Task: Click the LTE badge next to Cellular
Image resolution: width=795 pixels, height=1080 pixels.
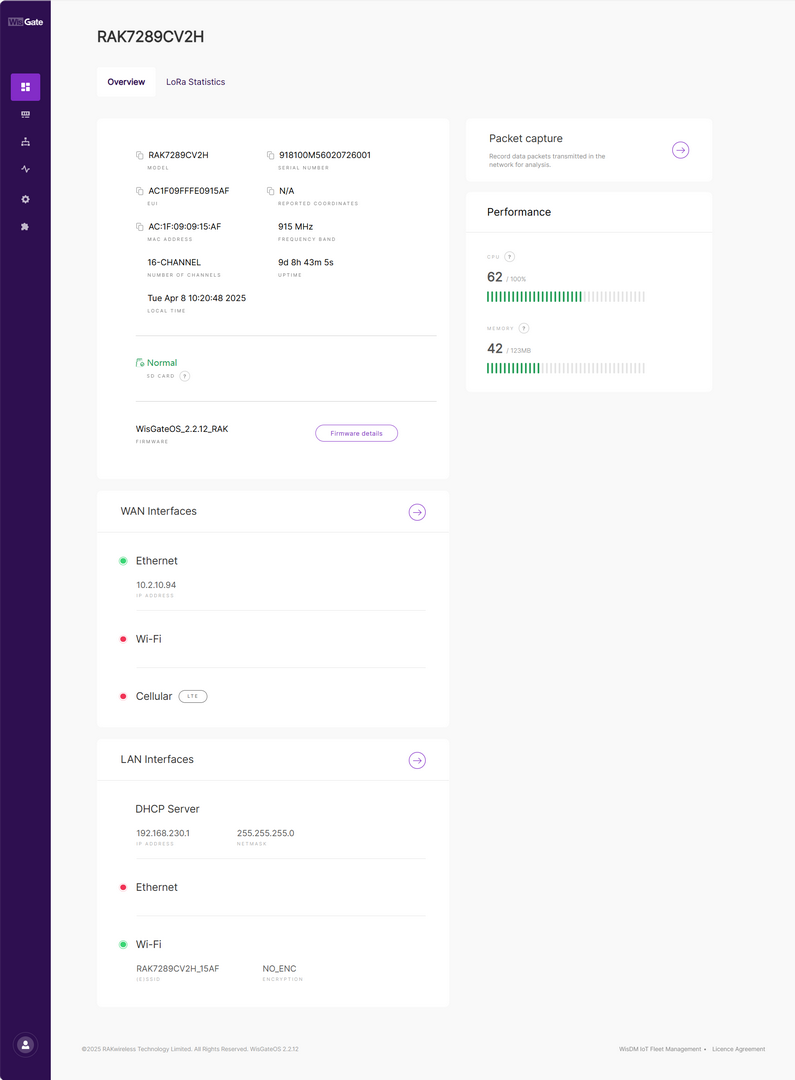Action: click(193, 696)
